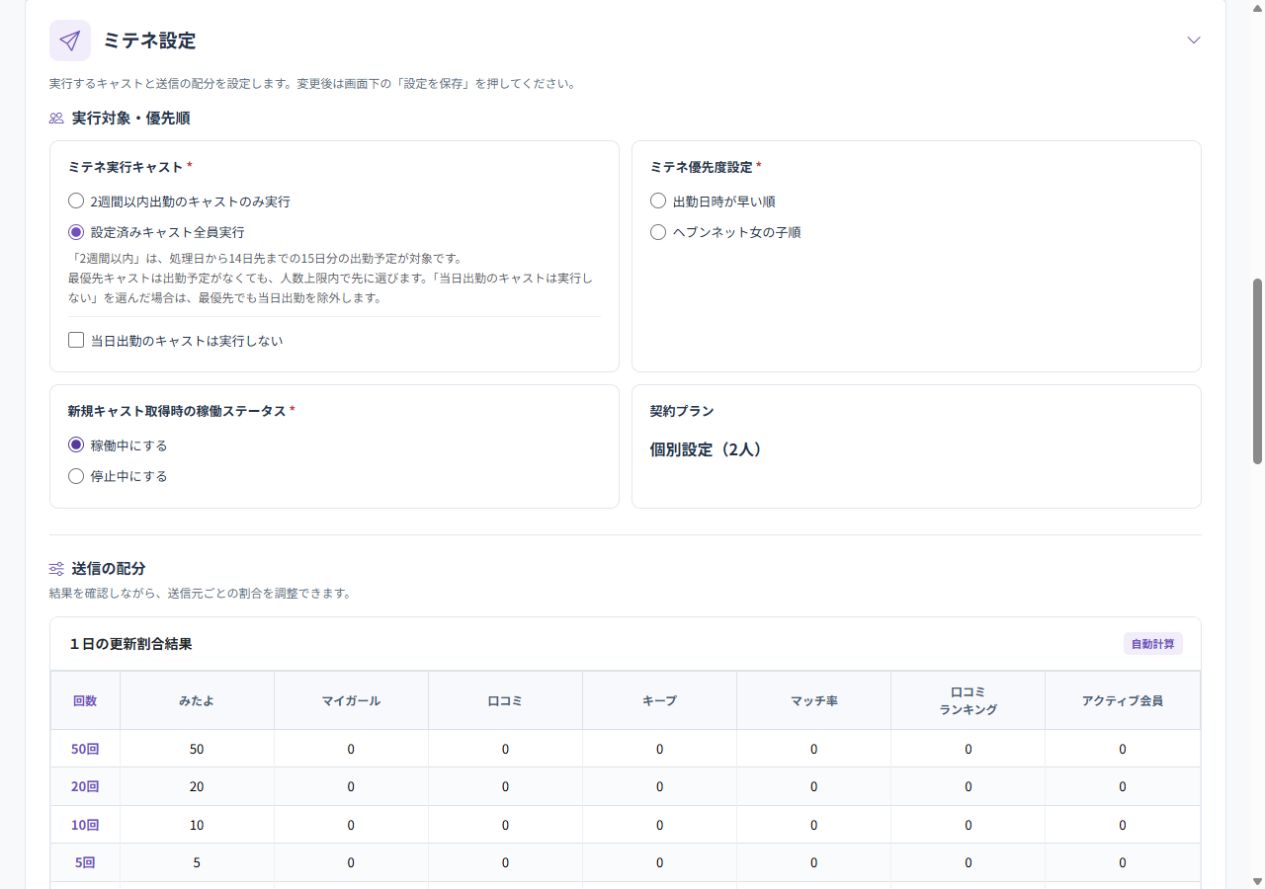Click the 契約プラン label
The height and width of the screenshot is (889, 1265).
coord(682,411)
